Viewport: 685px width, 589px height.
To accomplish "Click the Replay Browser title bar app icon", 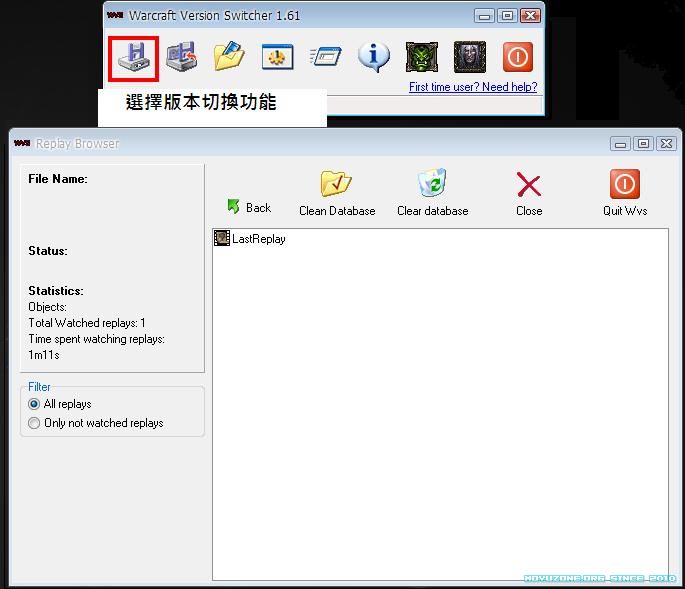I will [x=22, y=143].
